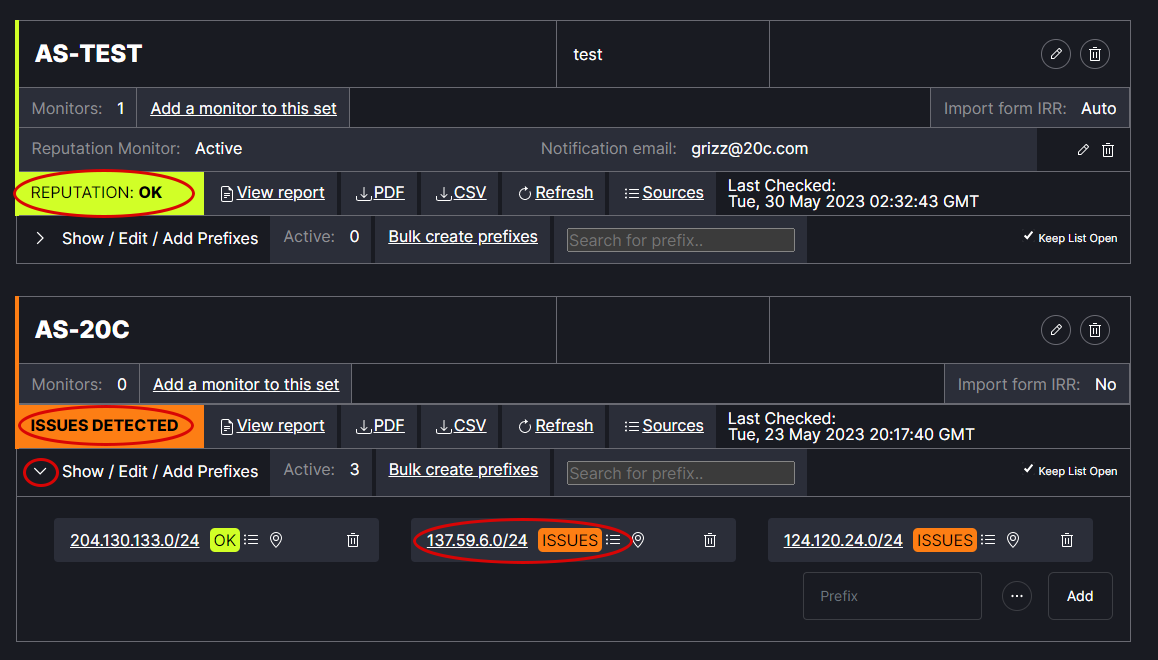
Task: Expand Show / Edit / Add Prefixes in AS-TEST
Action: pyautogui.click(x=40, y=238)
